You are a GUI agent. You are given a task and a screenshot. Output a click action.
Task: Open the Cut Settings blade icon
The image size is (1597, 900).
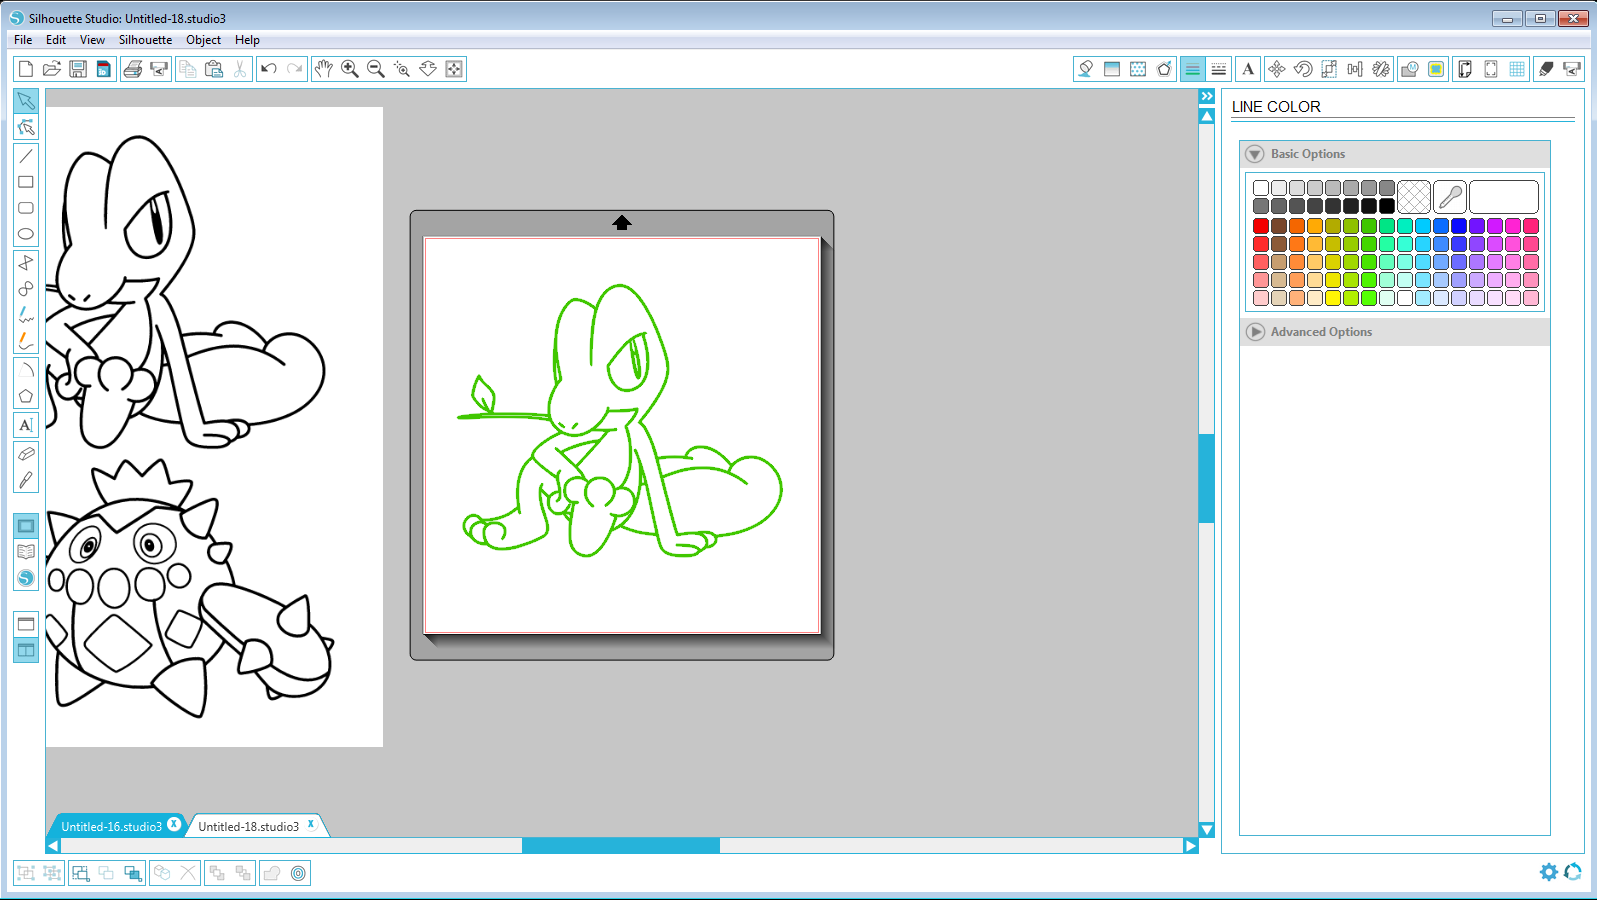[1546, 69]
